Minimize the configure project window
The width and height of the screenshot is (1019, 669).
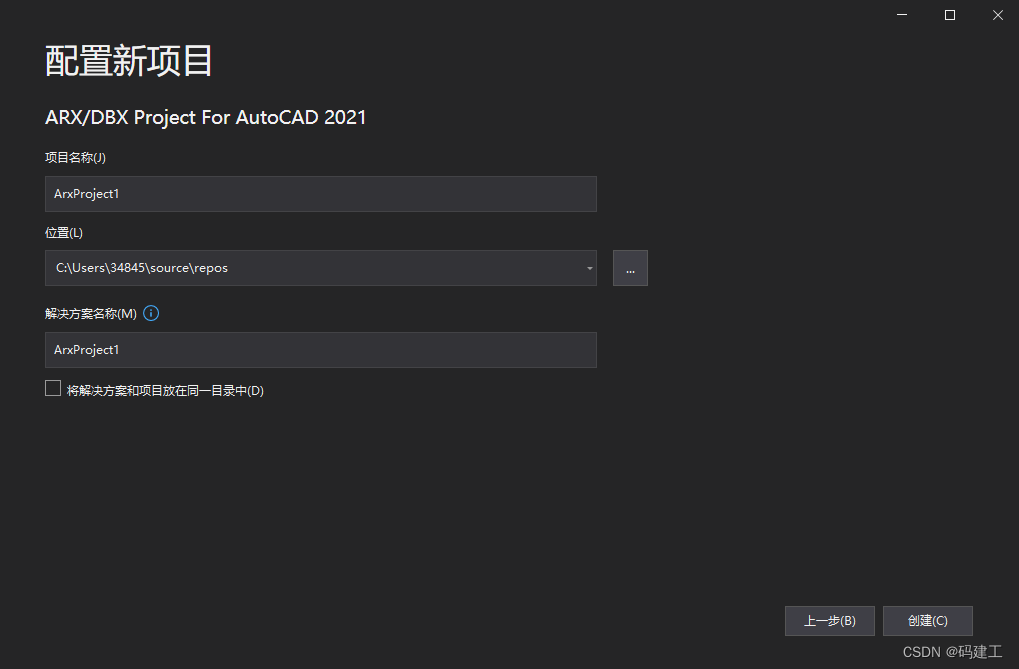tap(901, 15)
